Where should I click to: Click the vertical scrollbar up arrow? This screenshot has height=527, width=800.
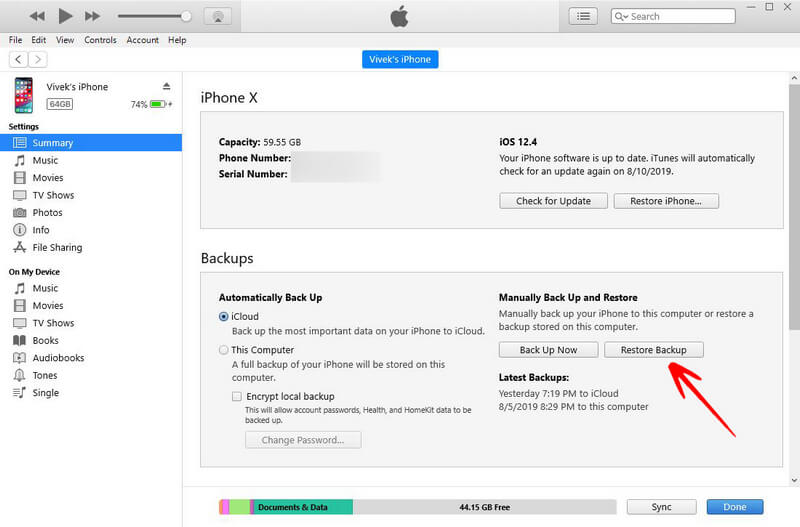794,78
